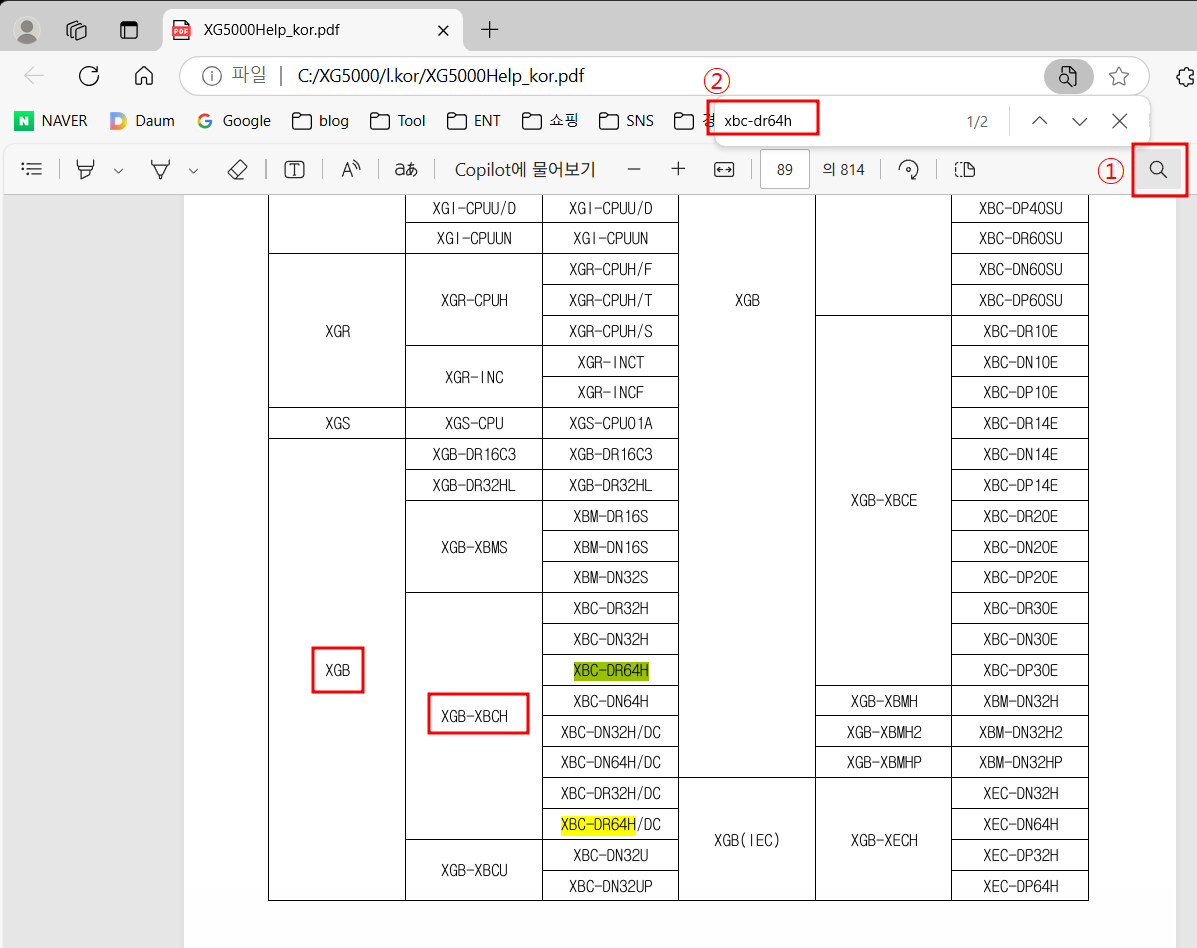1197x948 pixels.
Task: Click the XGB-XECH table cell
Action: click(883, 840)
